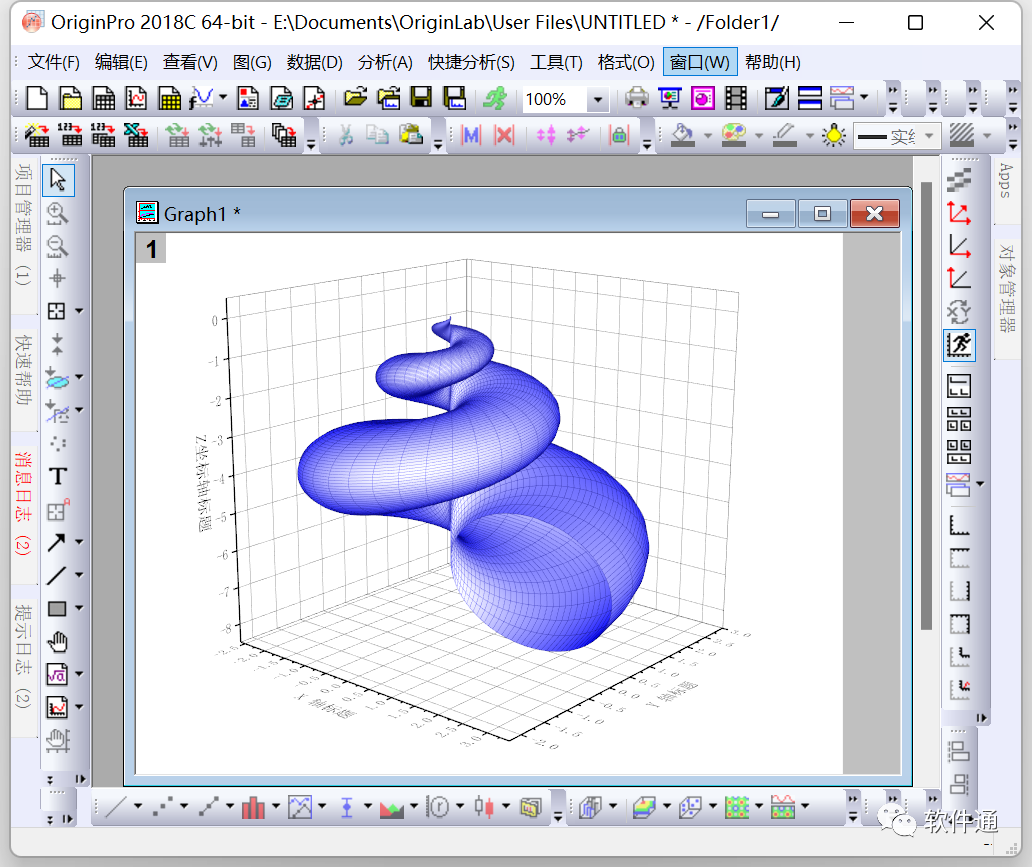Open the line style dropdown
The image size is (1032, 867).
(929, 136)
